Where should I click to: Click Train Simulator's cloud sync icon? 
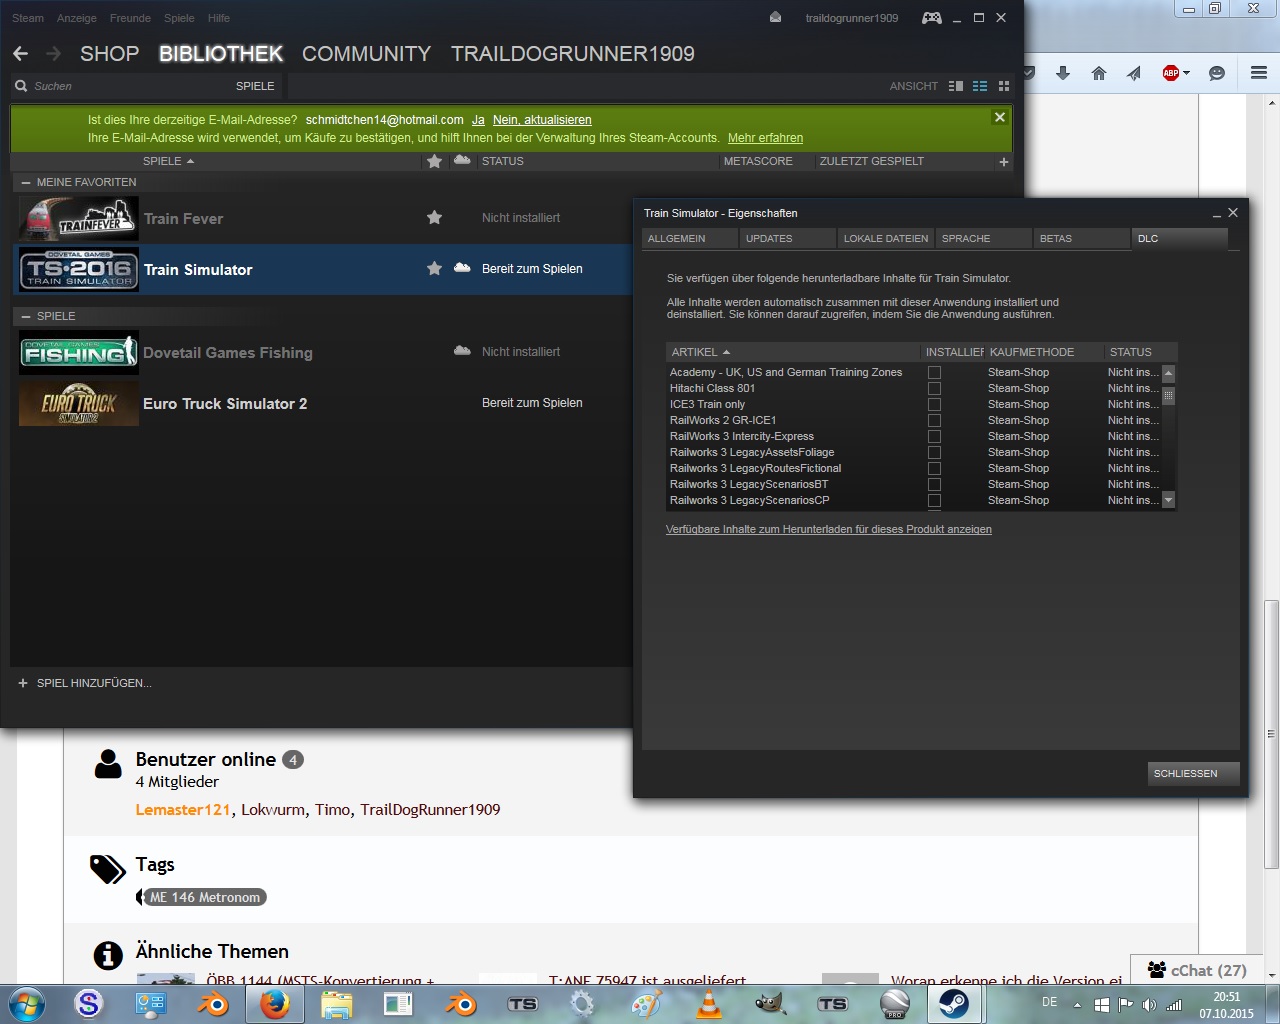point(462,268)
